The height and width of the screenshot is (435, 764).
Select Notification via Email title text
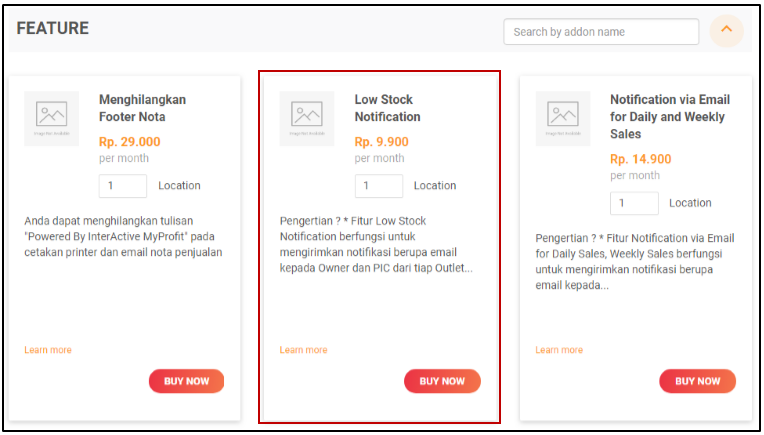[669, 116]
